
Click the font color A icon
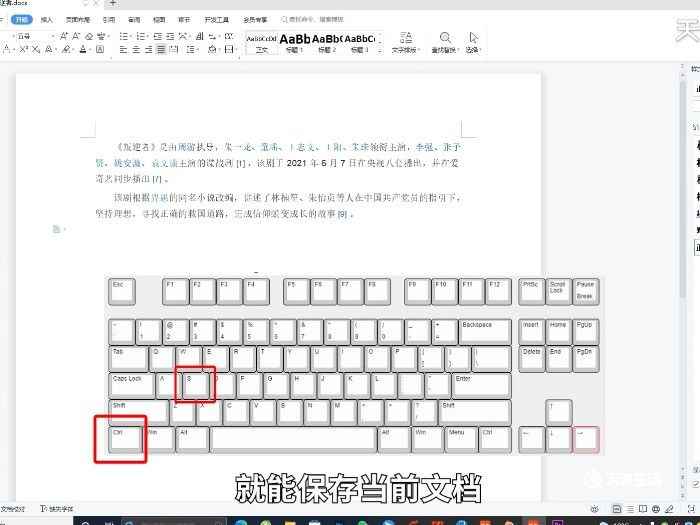[83, 50]
